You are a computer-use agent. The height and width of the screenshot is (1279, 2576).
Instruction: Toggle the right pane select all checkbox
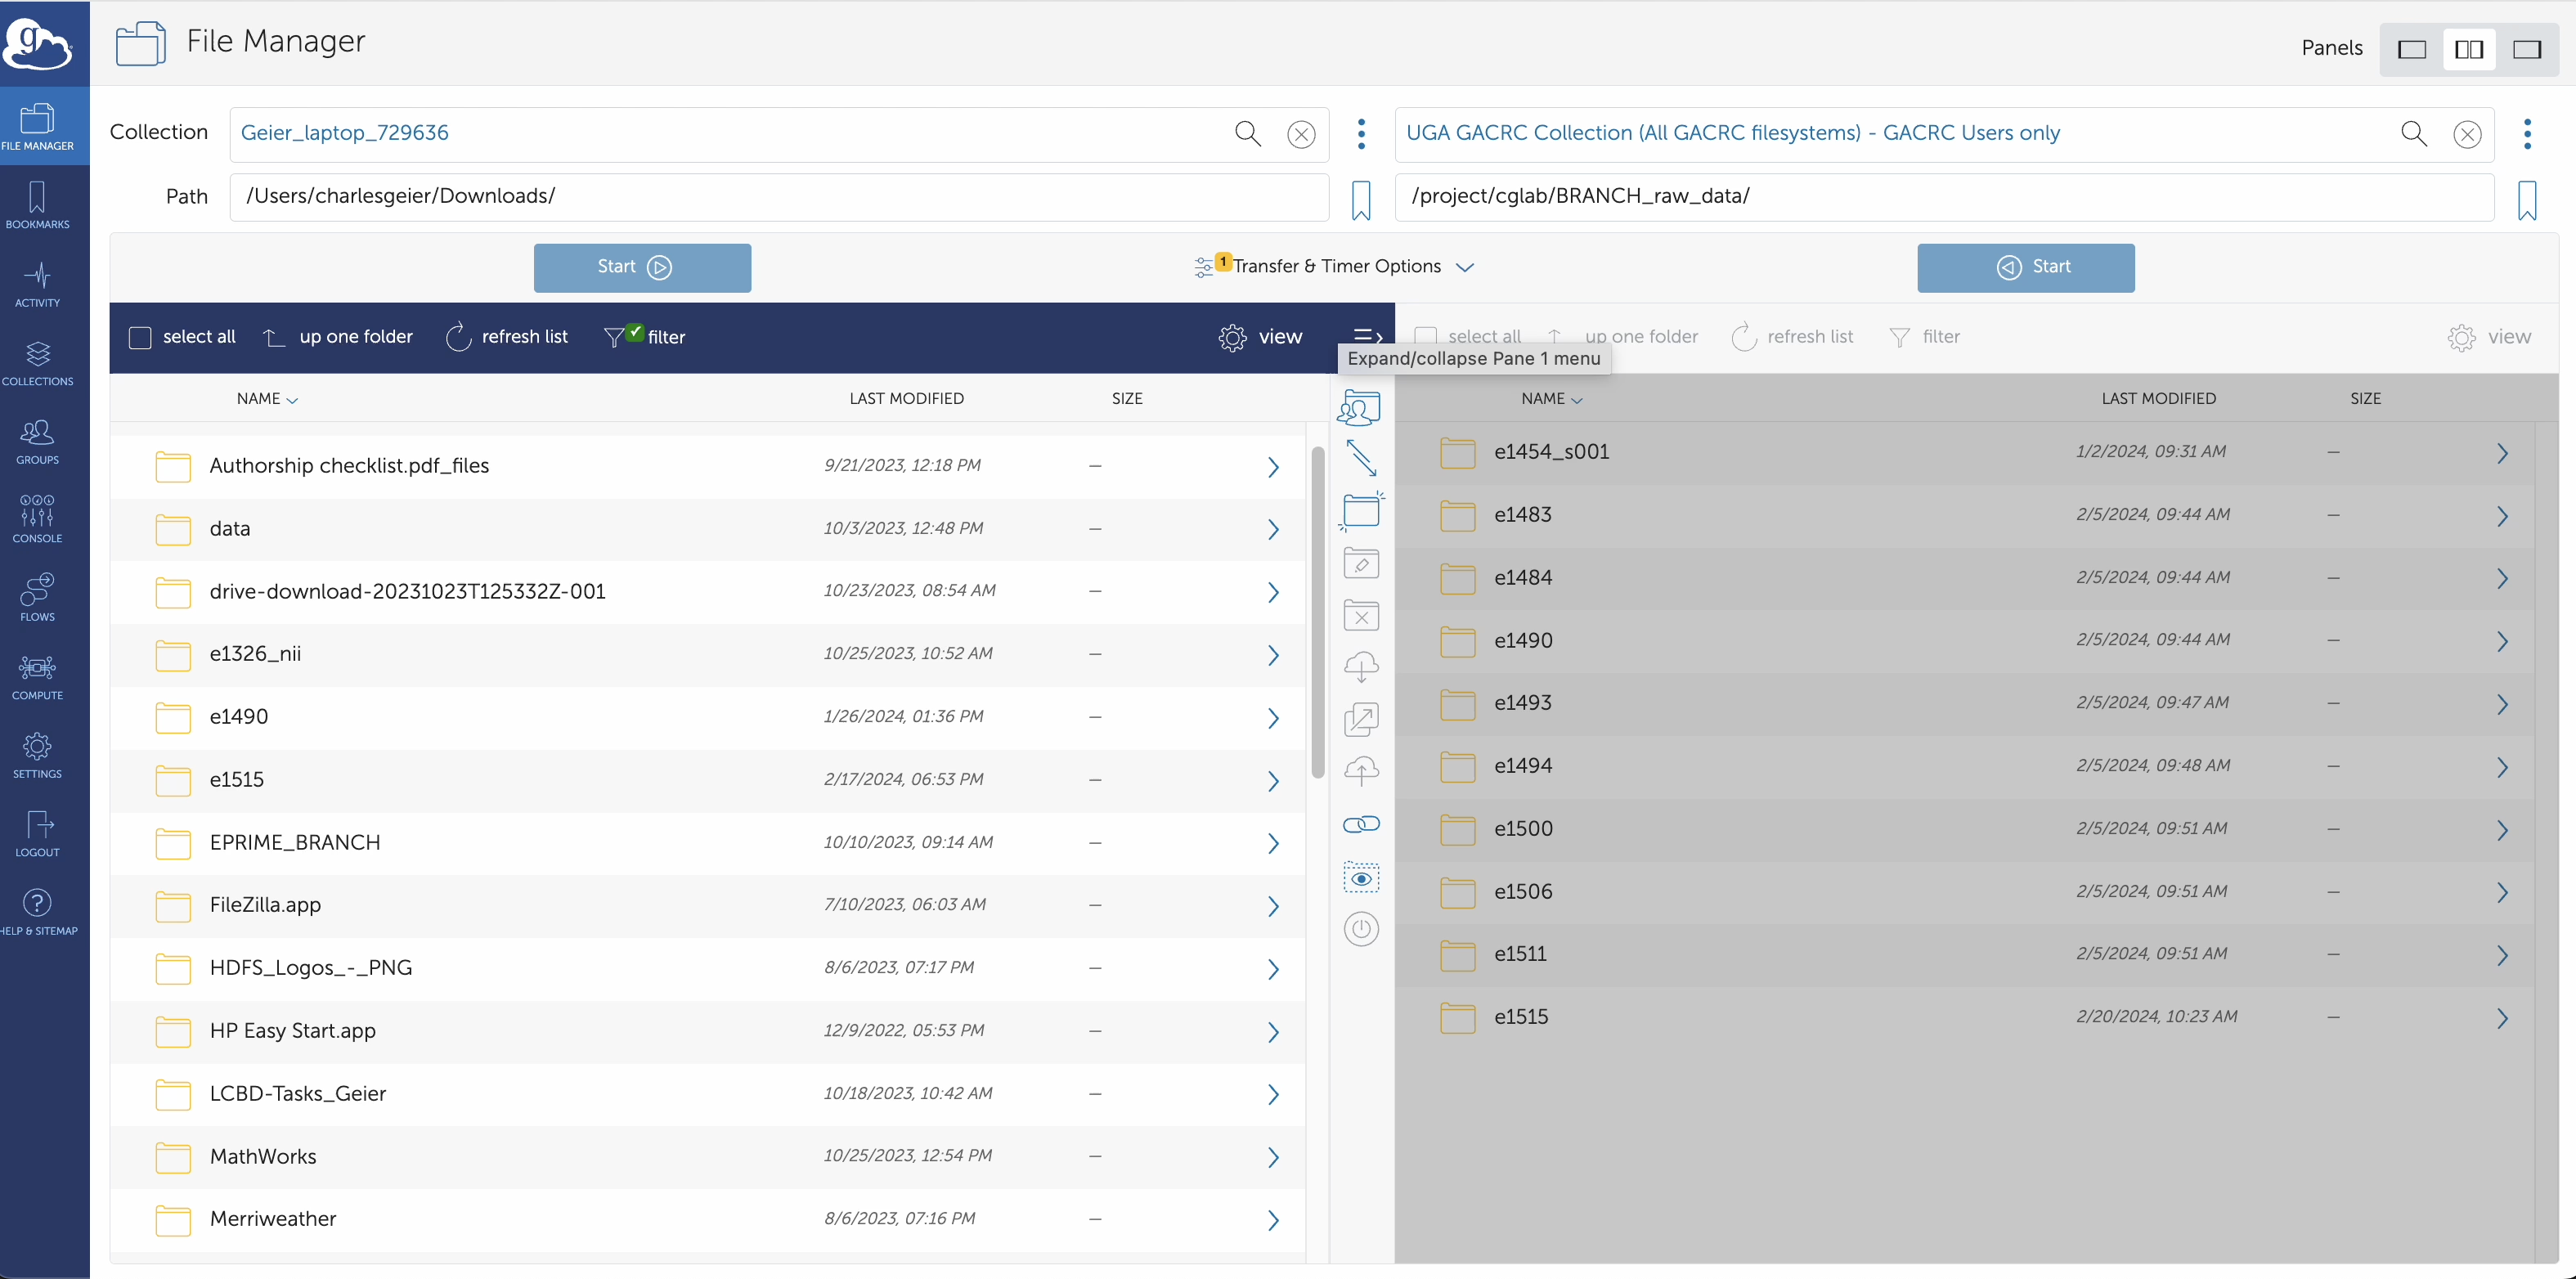1426,337
